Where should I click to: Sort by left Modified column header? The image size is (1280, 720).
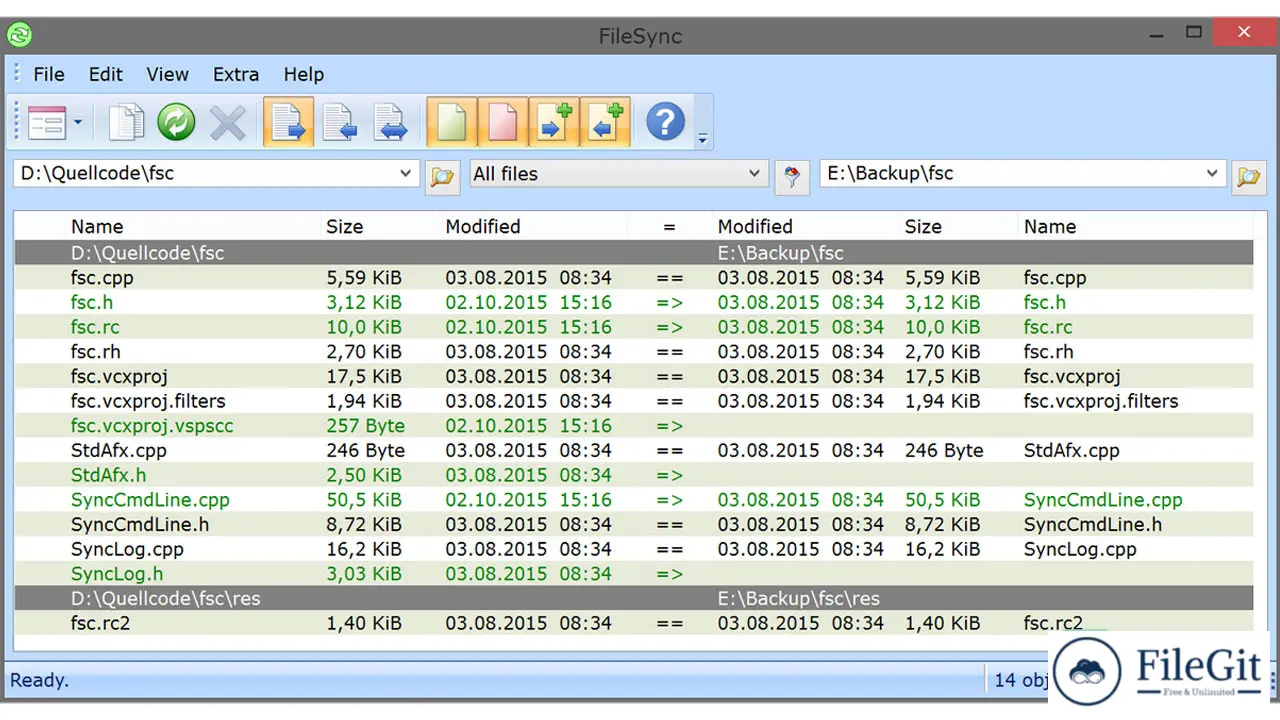click(x=483, y=226)
